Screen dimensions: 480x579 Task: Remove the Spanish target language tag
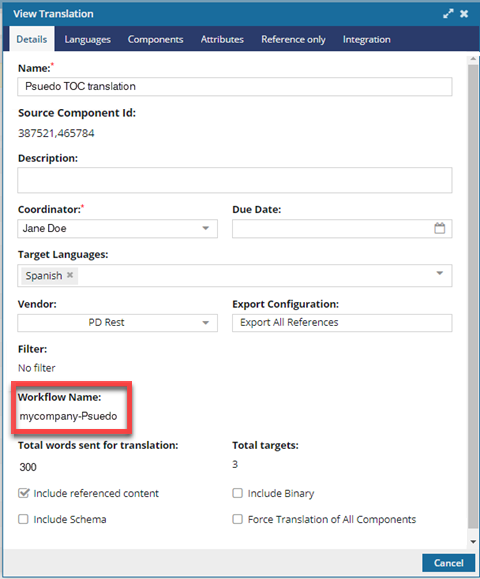point(70,275)
